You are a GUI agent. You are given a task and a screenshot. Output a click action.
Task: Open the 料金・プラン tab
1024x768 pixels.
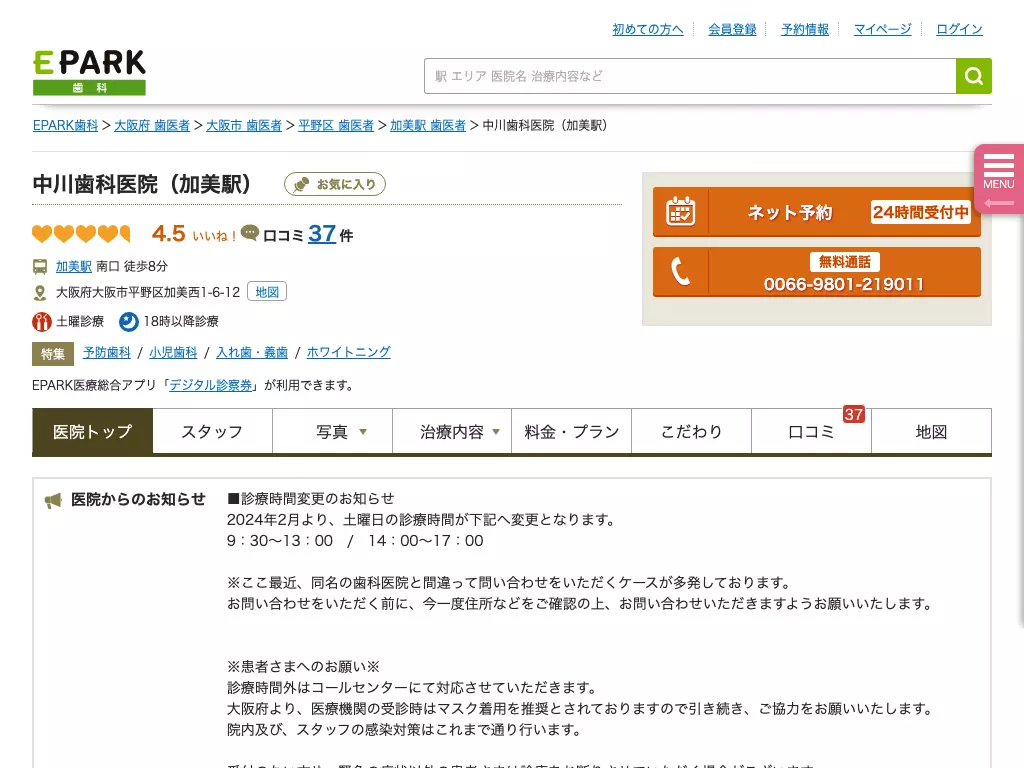click(x=571, y=431)
